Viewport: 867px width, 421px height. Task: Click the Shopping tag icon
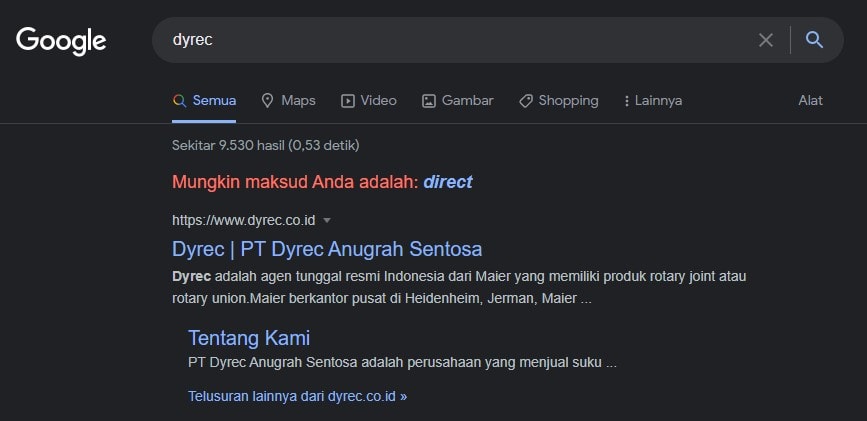tap(526, 101)
